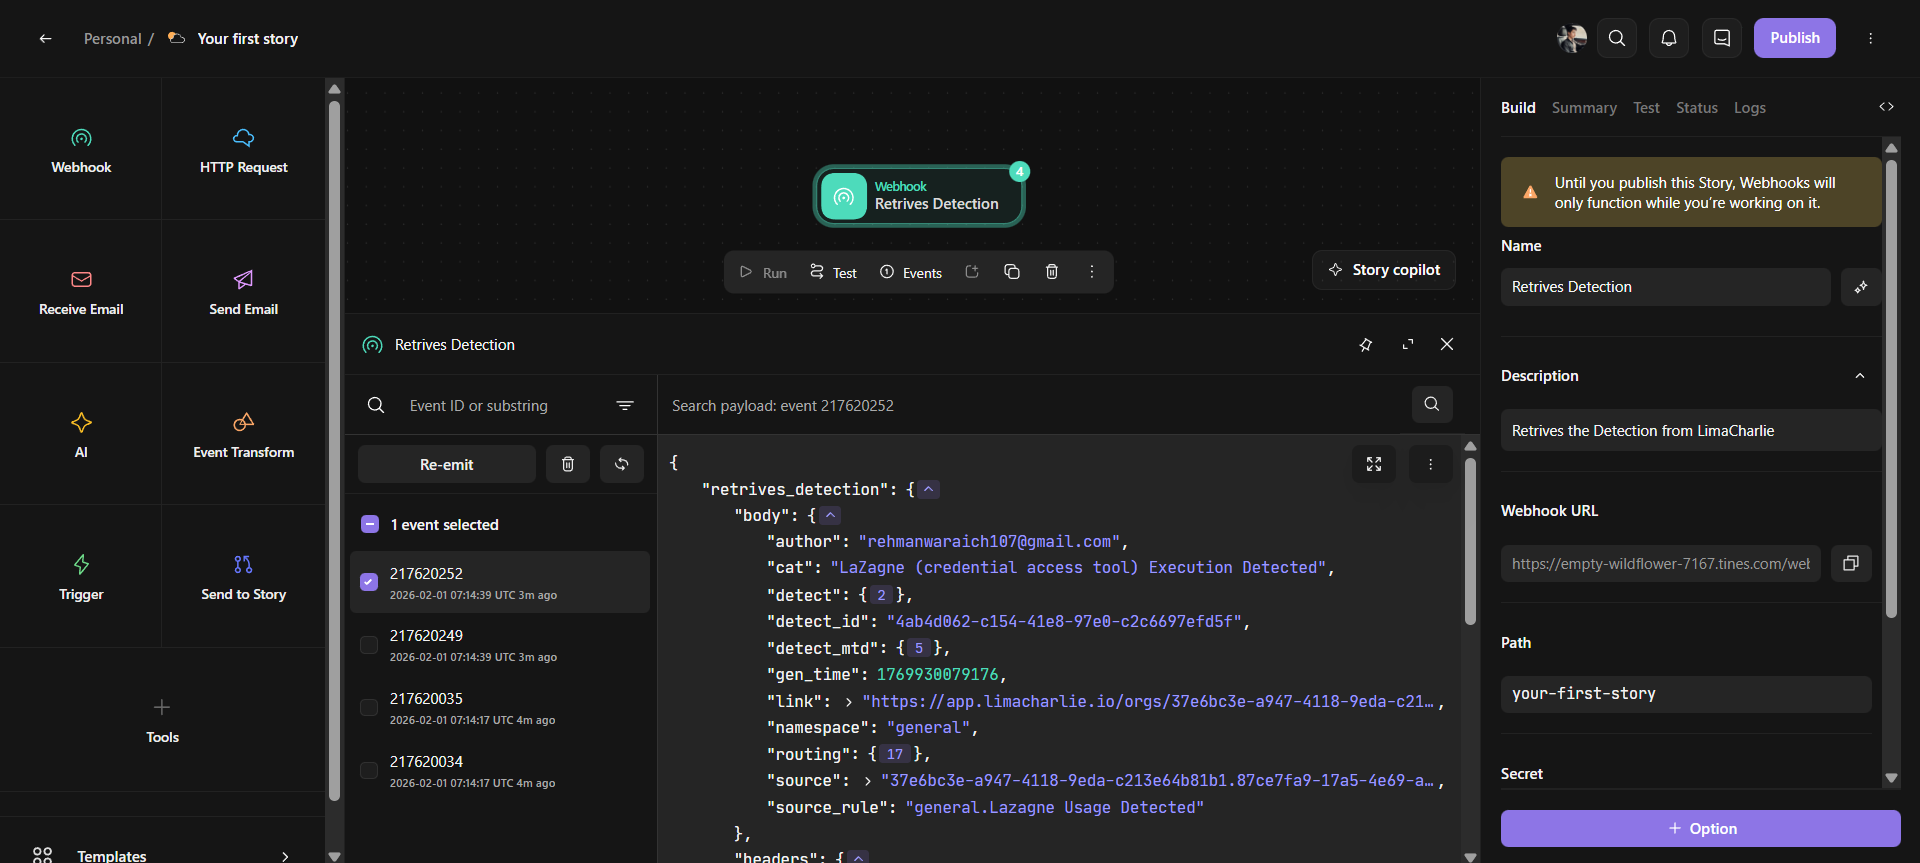This screenshot has width=1920, height=863.
Task: Refresh the events list
Action: coord(622,464)
